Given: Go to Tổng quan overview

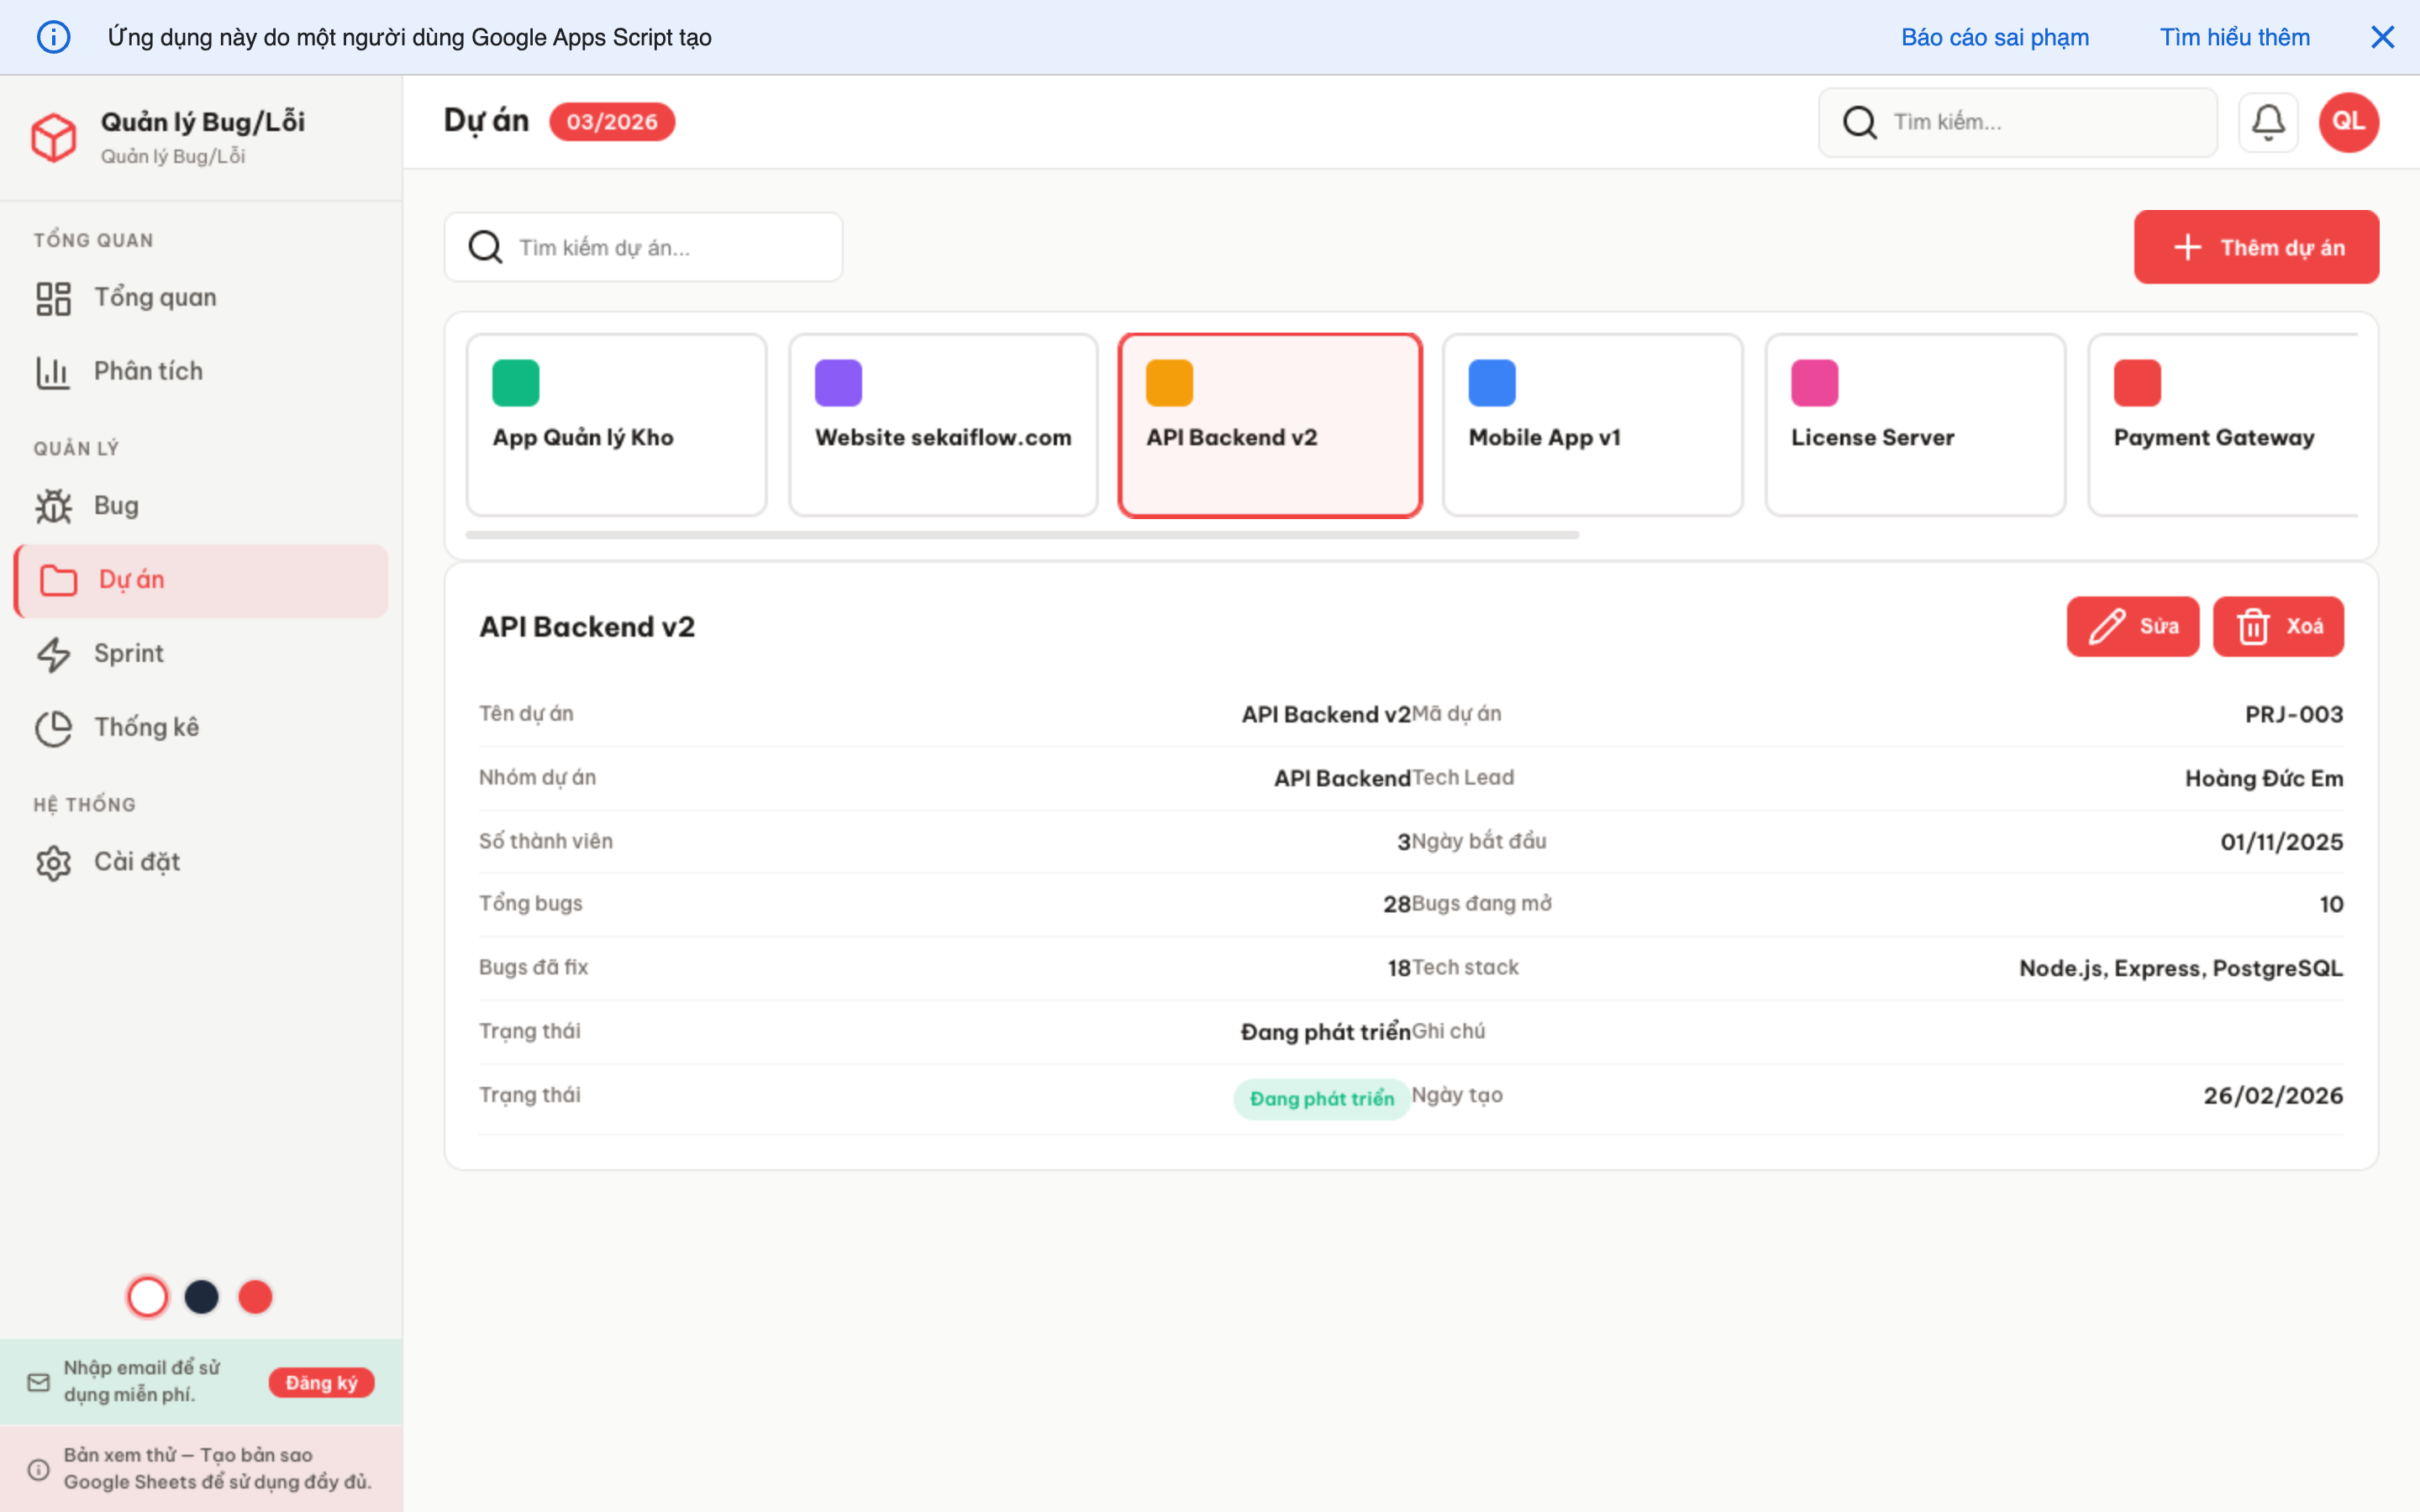Looking at the screenshot, I should pos(155,296).
